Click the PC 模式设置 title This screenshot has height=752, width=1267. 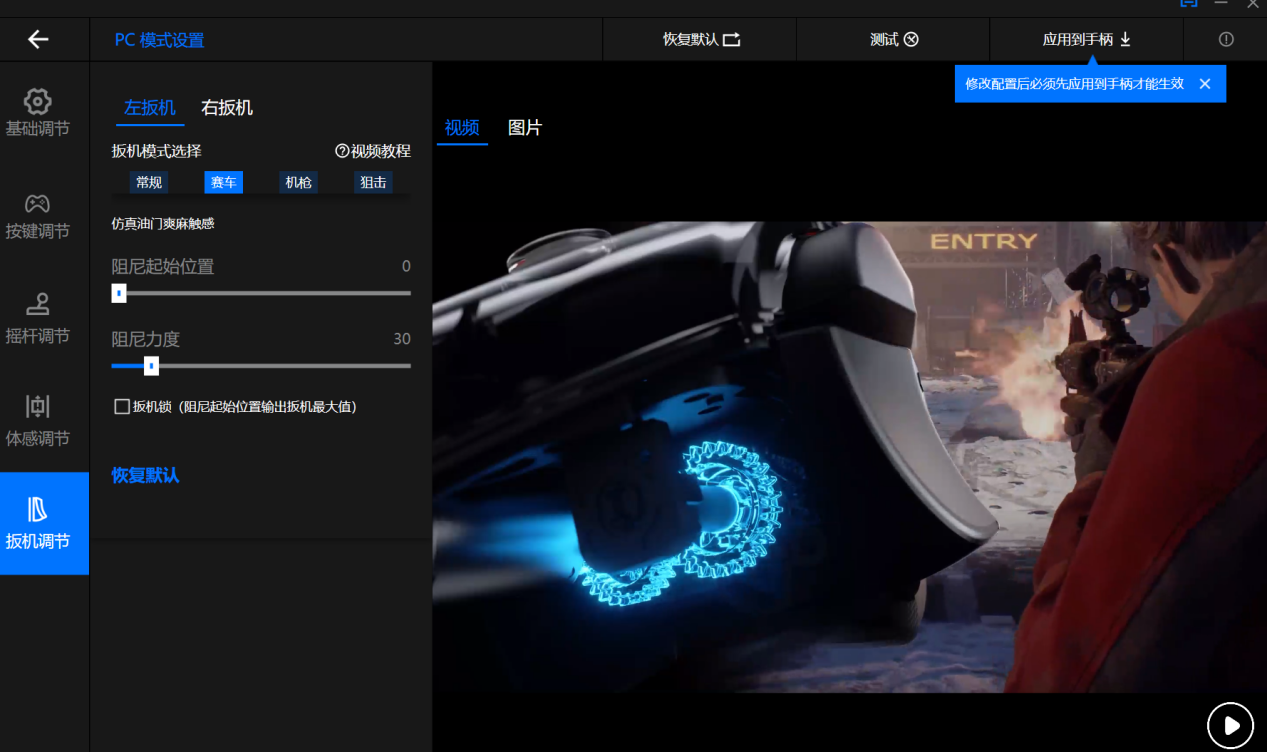pyautogui.click(x=159, y=41)
